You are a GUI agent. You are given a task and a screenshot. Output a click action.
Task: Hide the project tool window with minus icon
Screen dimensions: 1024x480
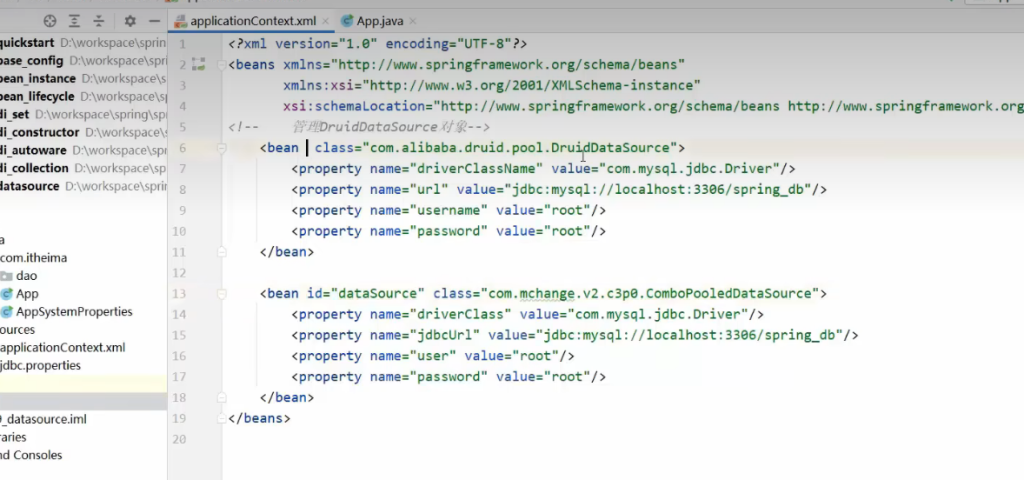point(153,20)
